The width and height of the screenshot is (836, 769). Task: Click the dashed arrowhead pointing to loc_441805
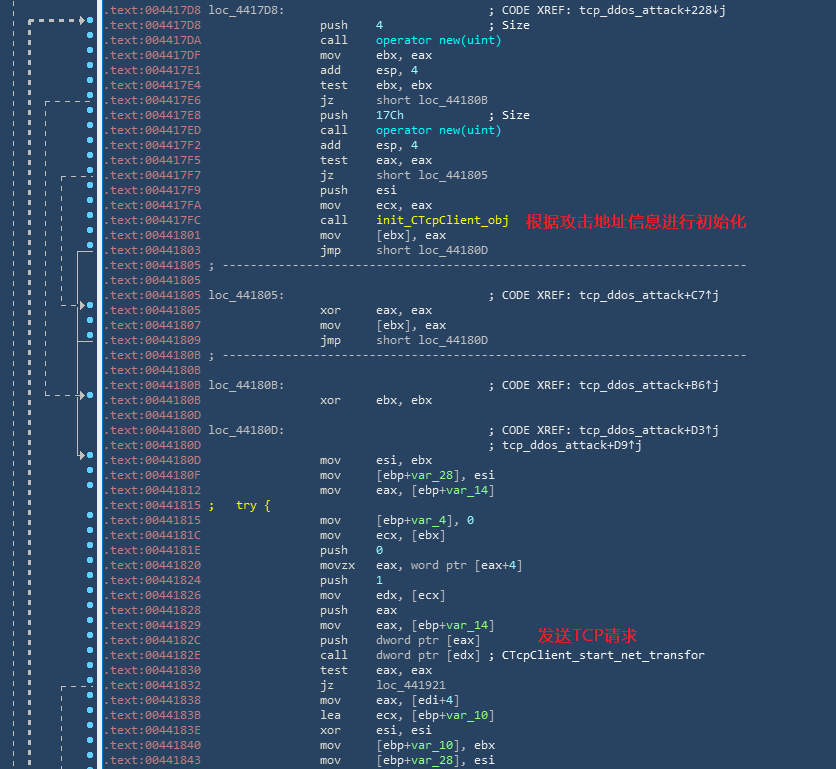pos(83,305)
